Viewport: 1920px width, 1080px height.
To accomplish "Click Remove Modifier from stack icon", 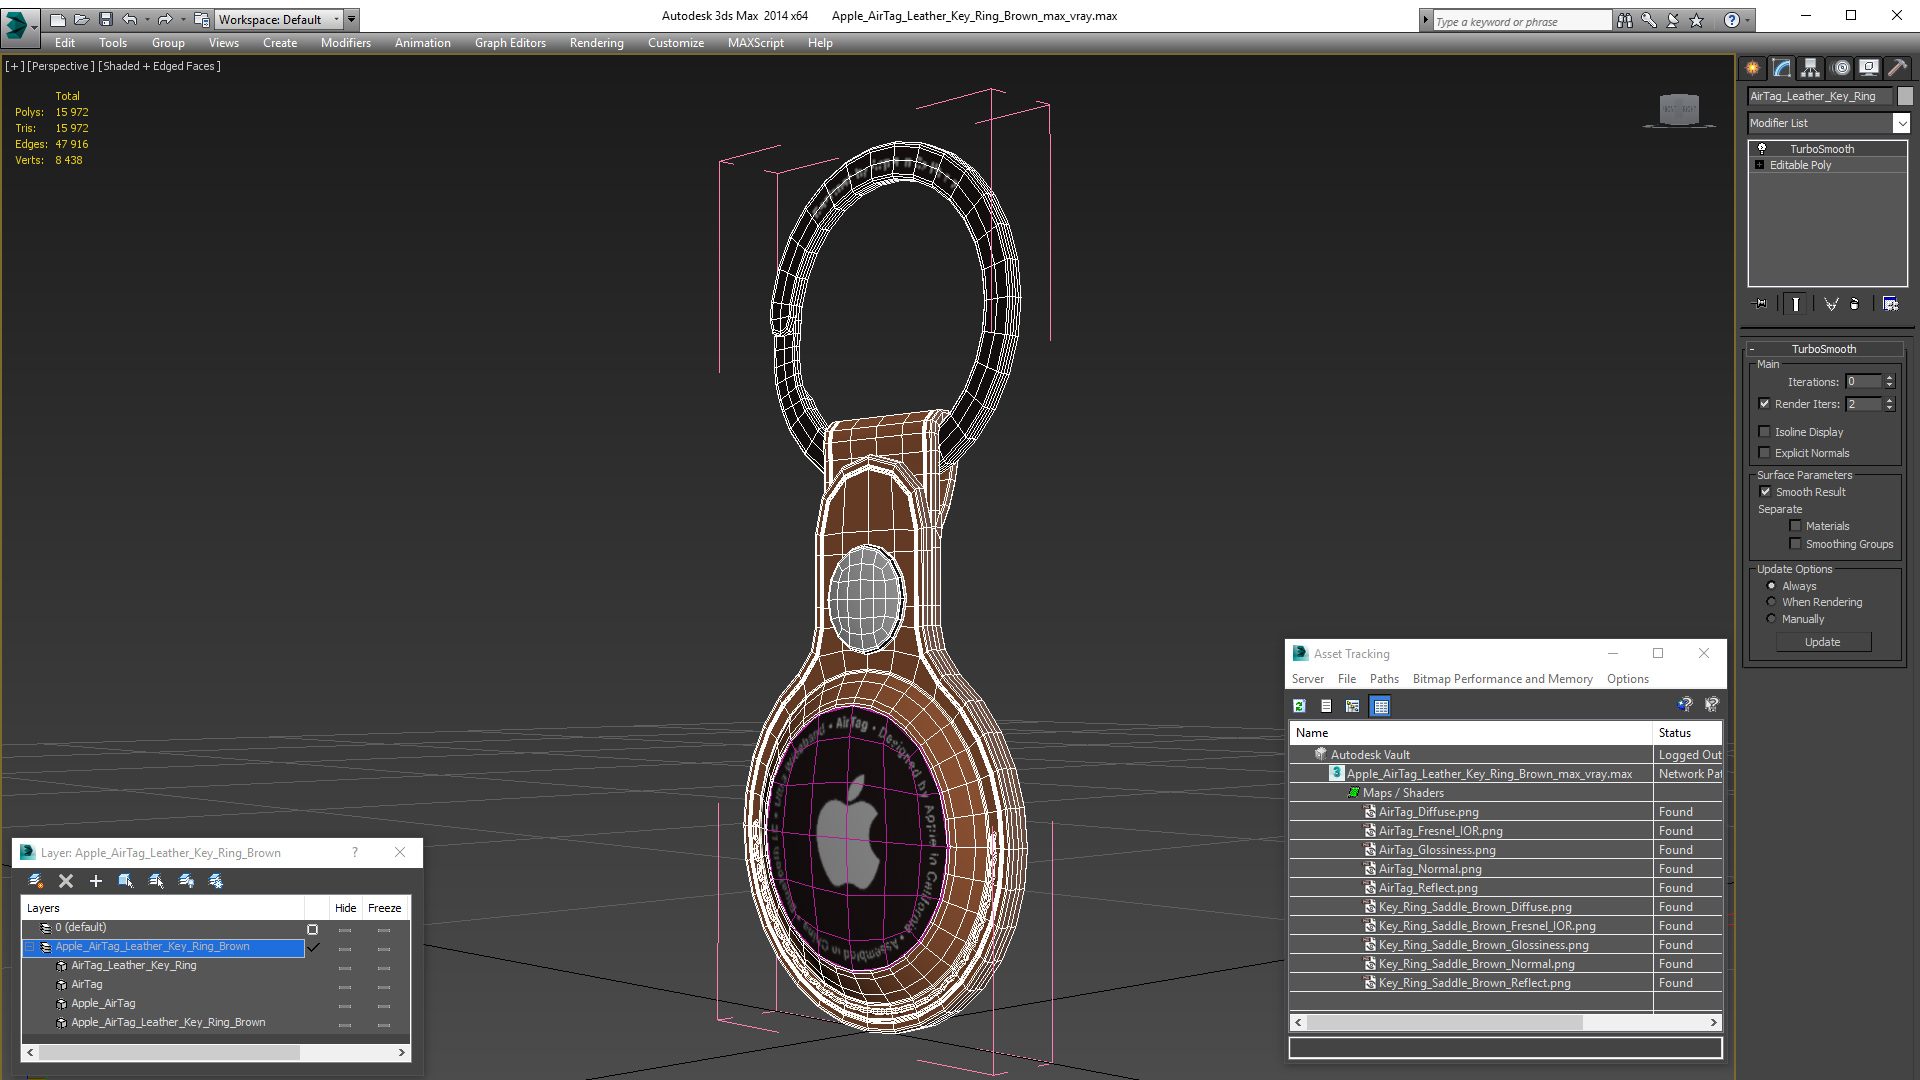I will (x=1856, y=304).
